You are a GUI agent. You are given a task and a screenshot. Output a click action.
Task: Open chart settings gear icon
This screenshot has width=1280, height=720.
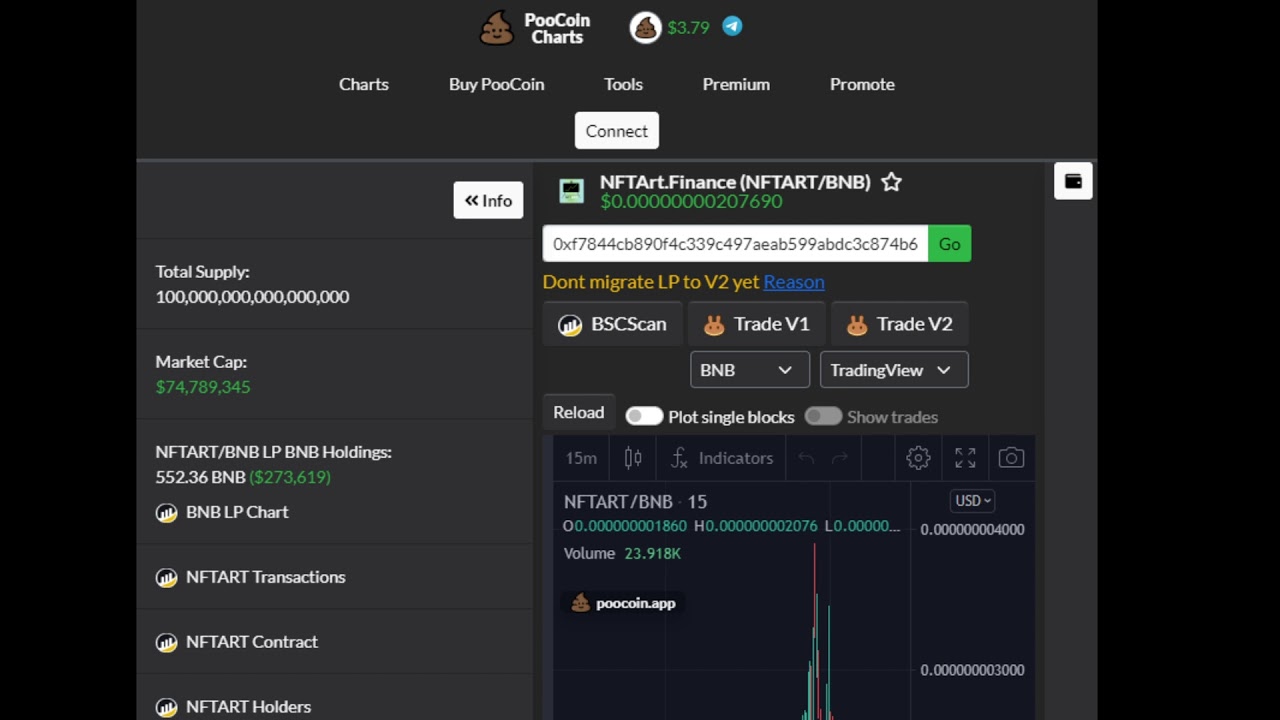pos(918,458)
